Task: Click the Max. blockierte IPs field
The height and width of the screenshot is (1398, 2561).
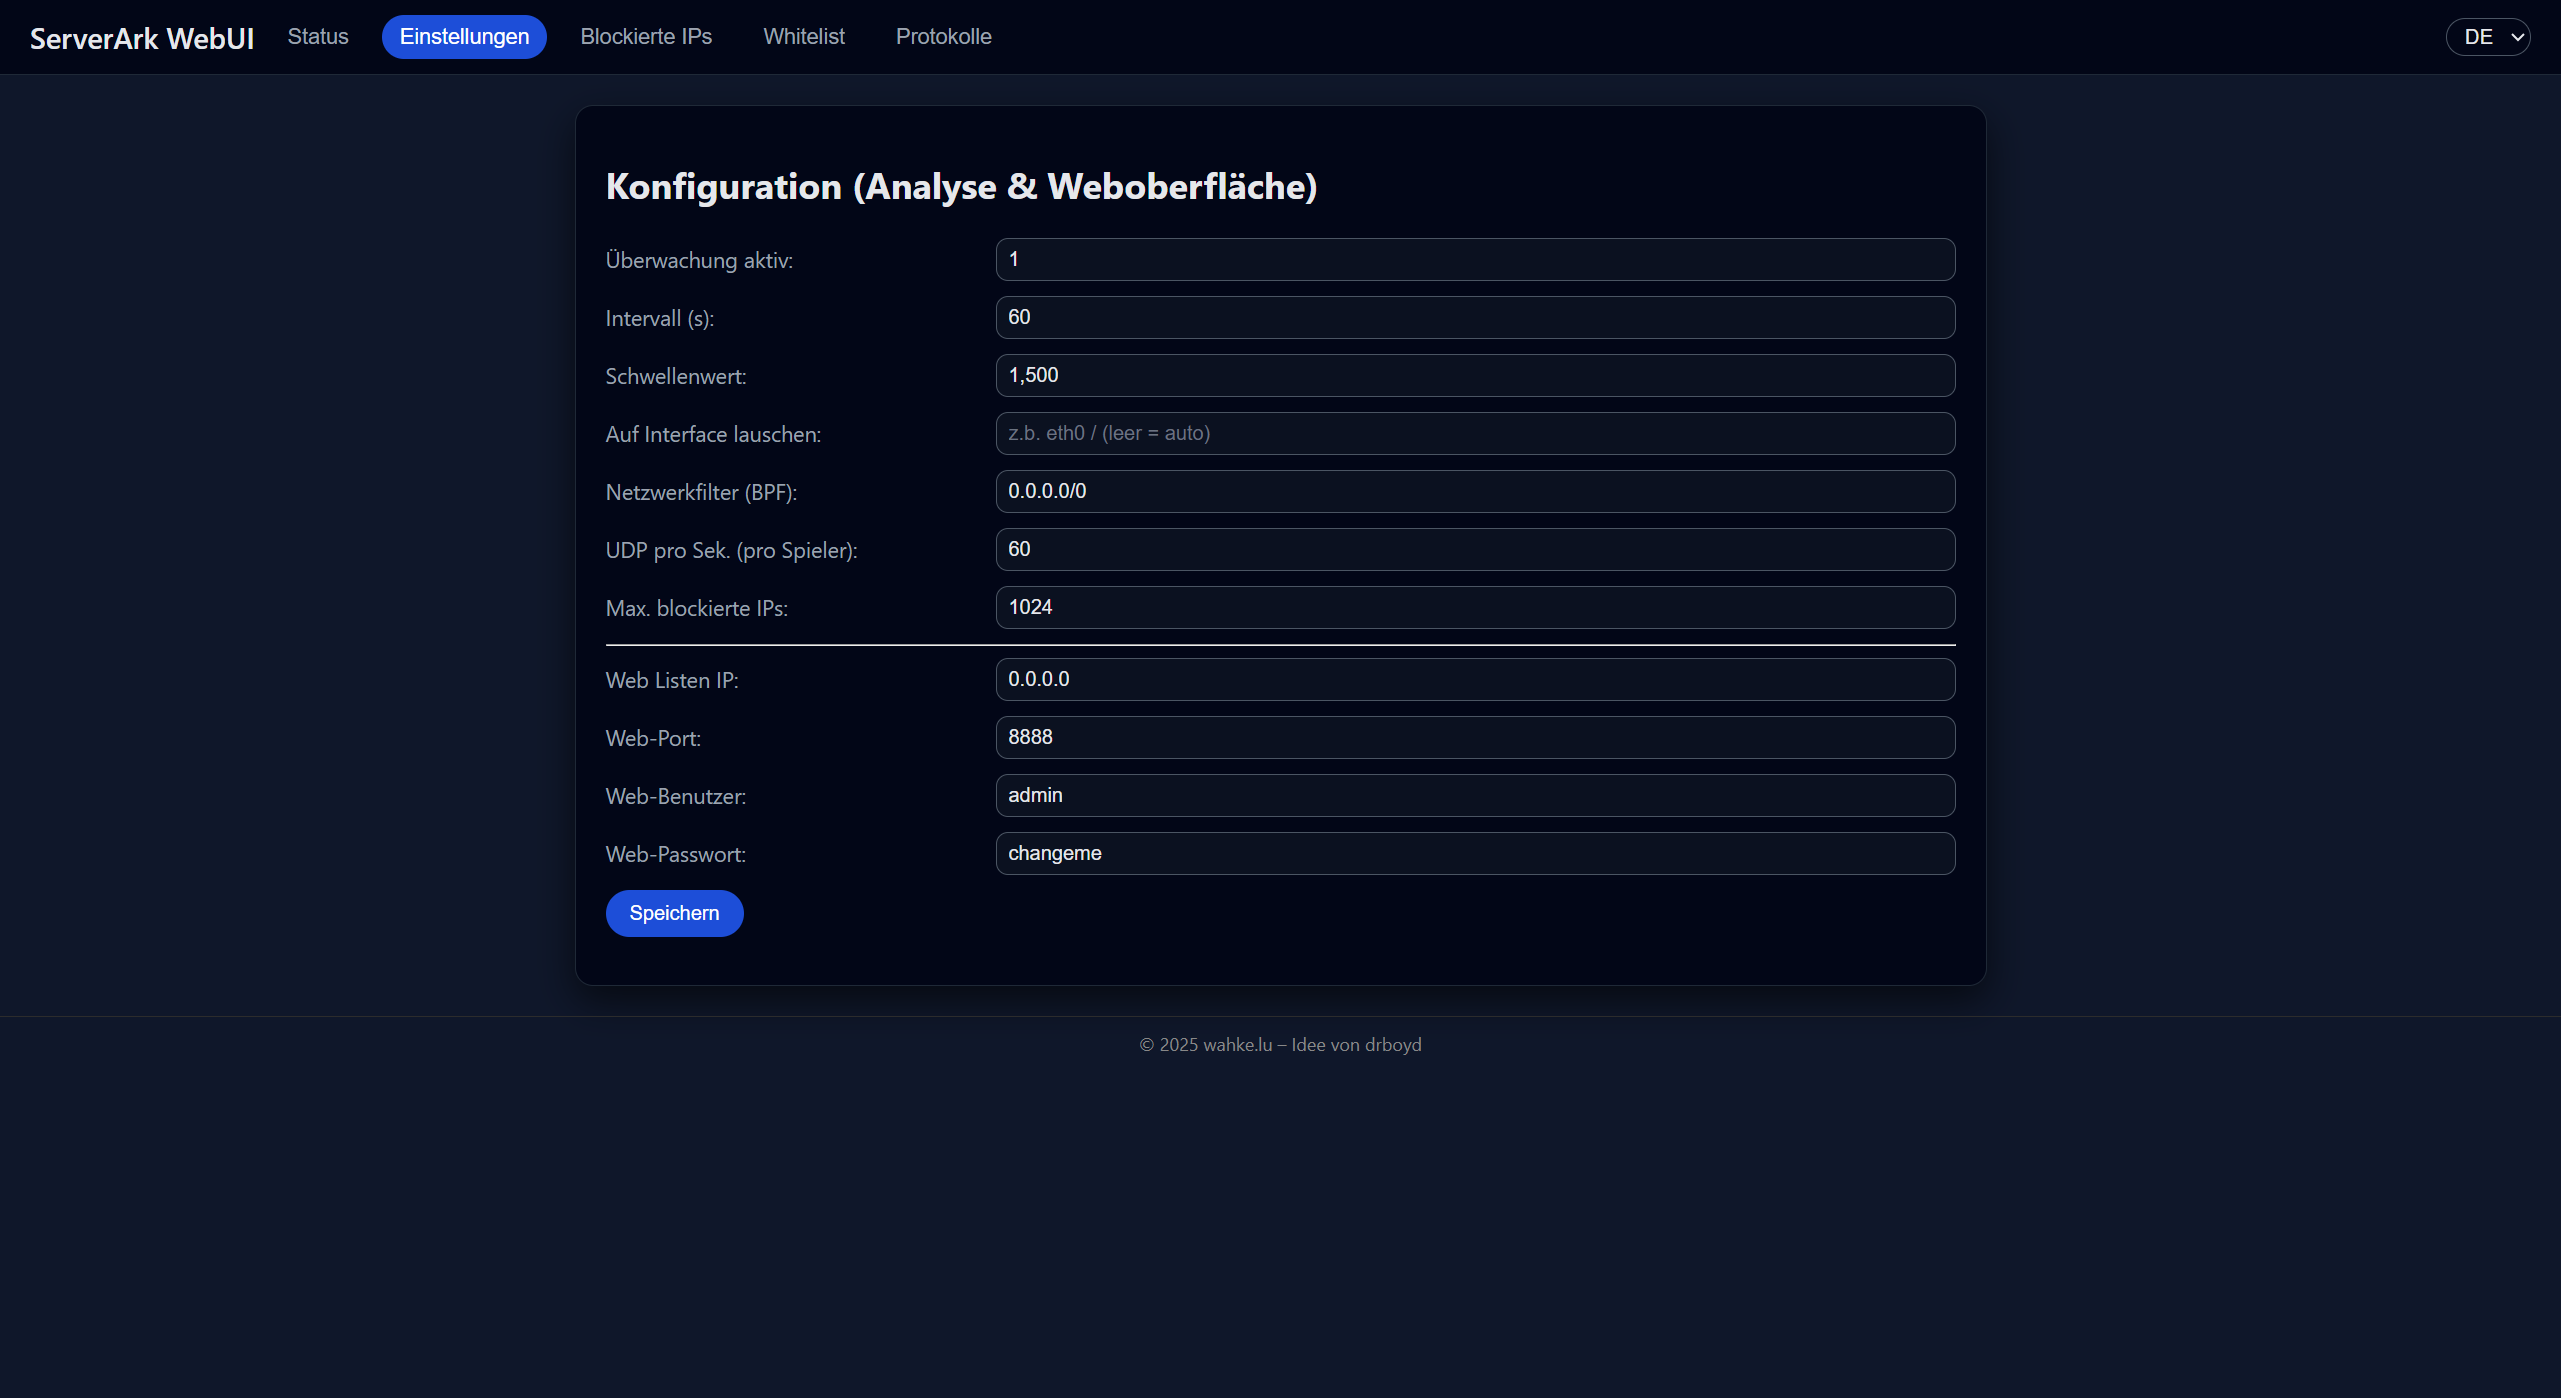Action: pyautogui.click(x=1475, y=608)
